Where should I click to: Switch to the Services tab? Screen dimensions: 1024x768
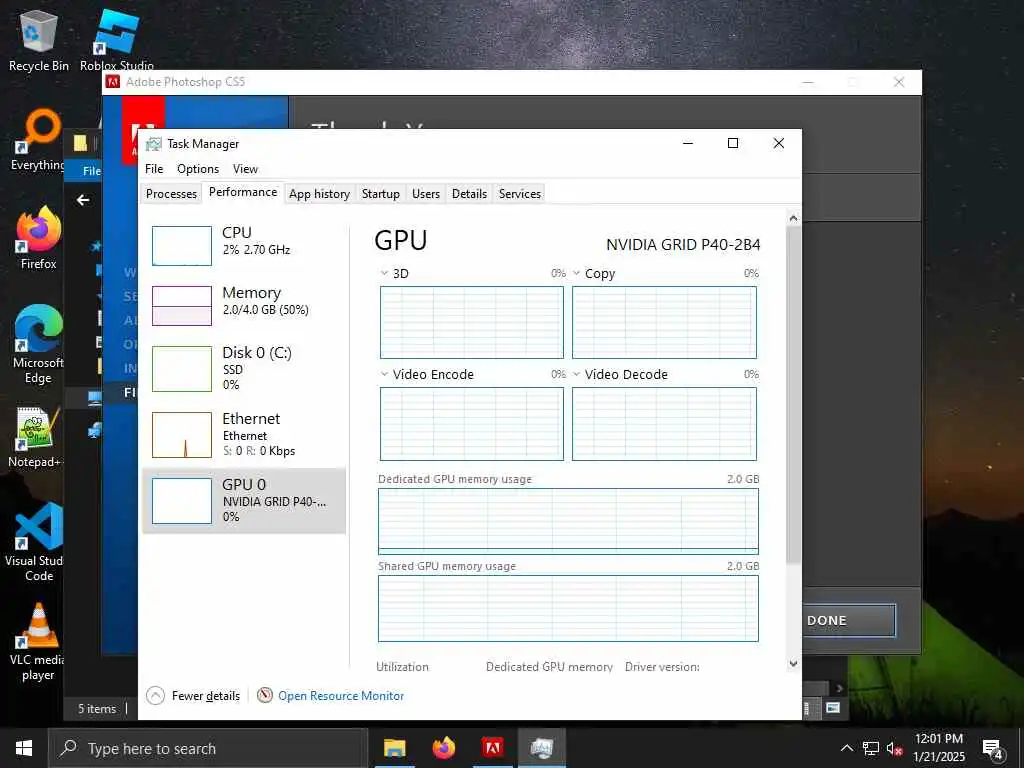point(520,193)
